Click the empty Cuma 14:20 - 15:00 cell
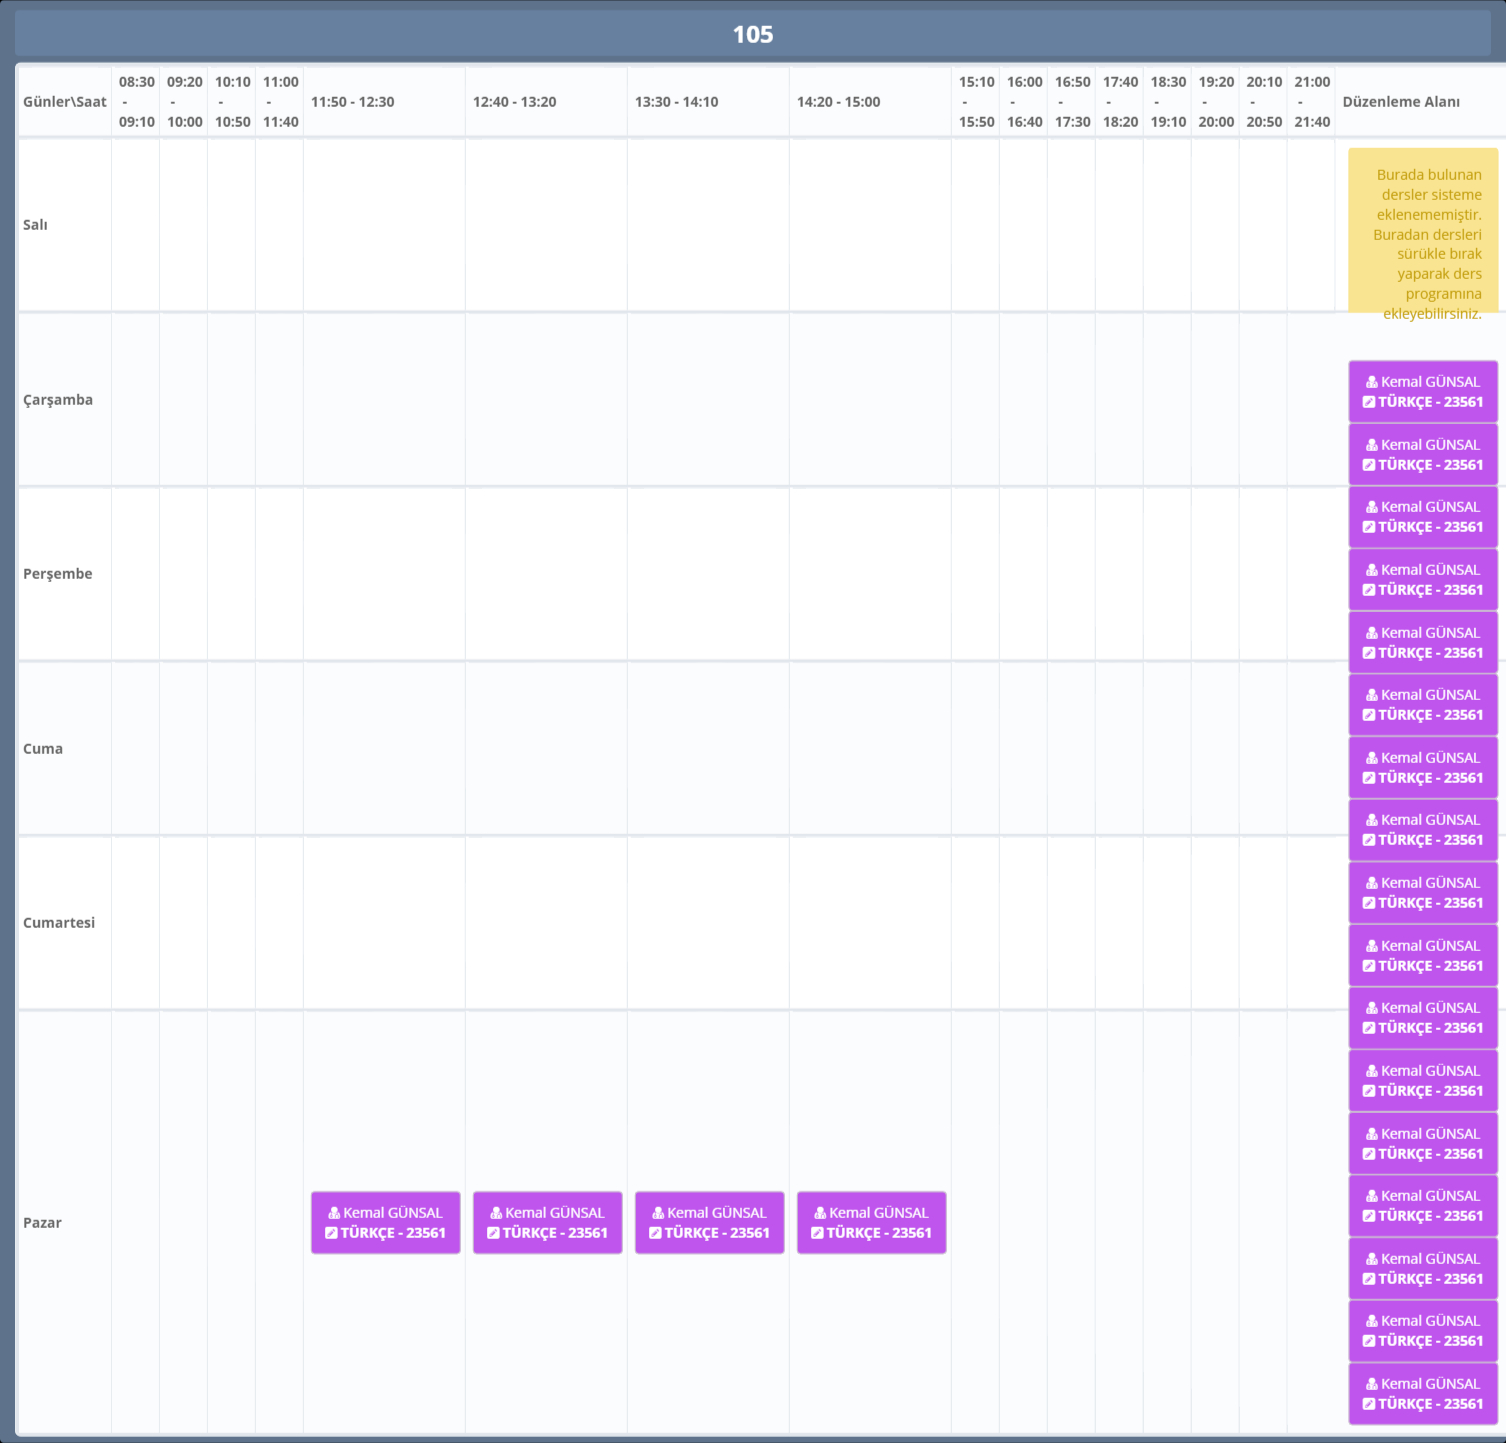Viewport: 1506px width, 1443px height. [x=870, y=748]
